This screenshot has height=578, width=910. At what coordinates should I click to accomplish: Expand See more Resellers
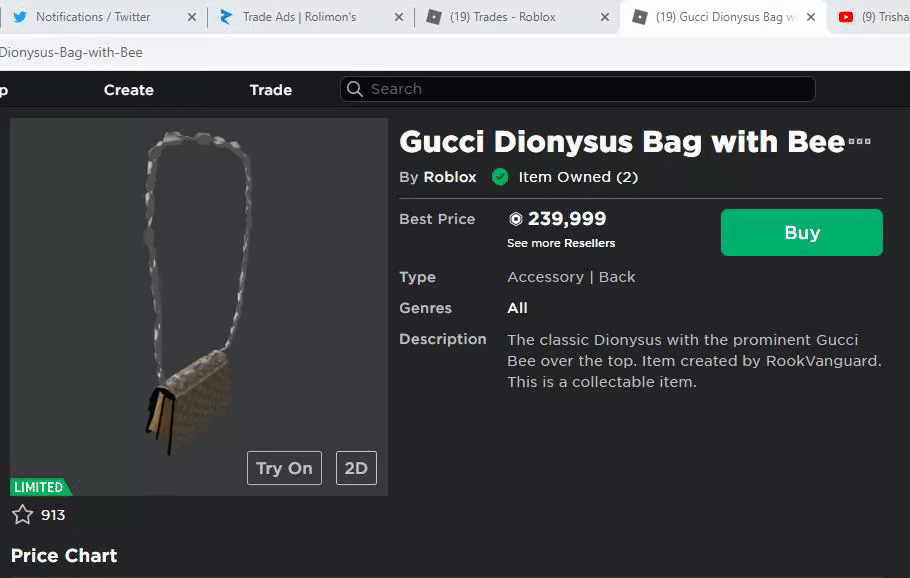click(561, 243)
